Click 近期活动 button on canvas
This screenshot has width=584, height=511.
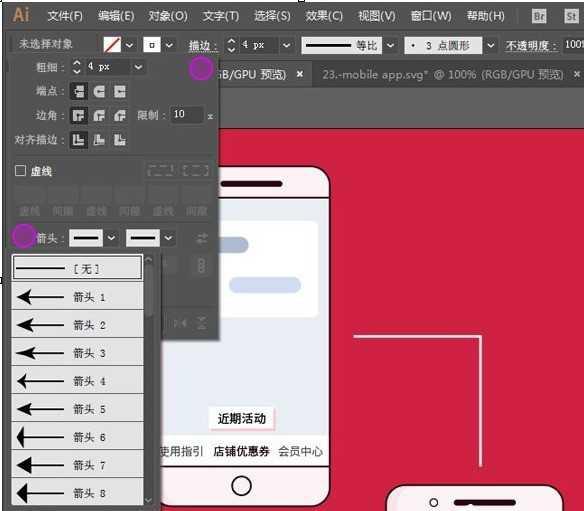[242, 419]
